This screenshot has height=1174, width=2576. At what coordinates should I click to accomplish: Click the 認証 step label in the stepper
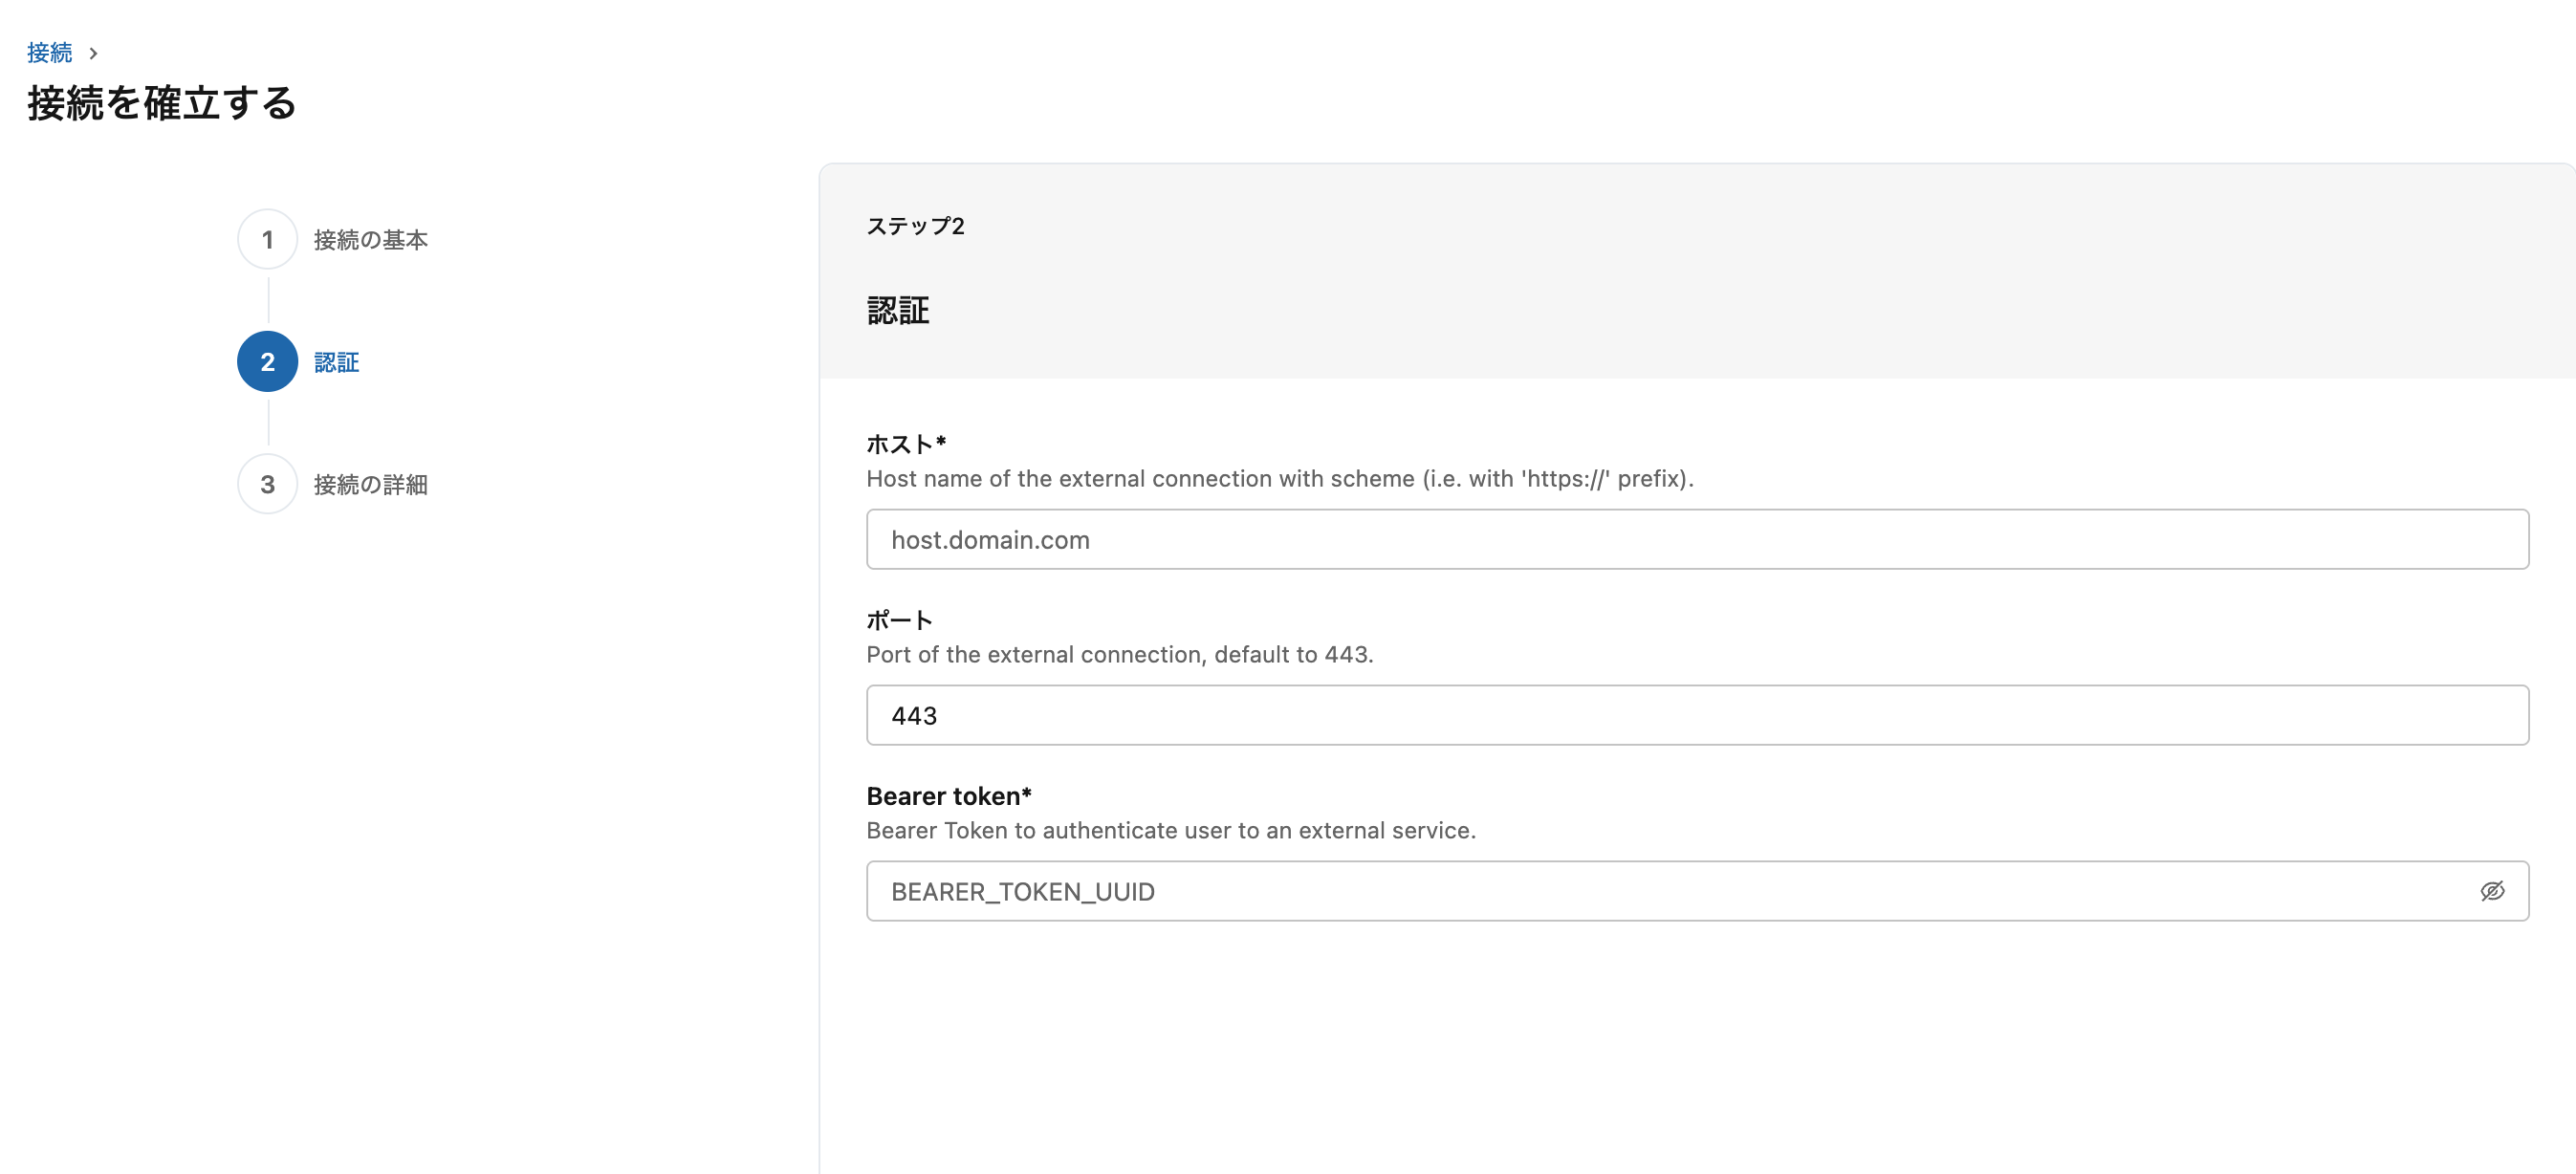(336, 362)
